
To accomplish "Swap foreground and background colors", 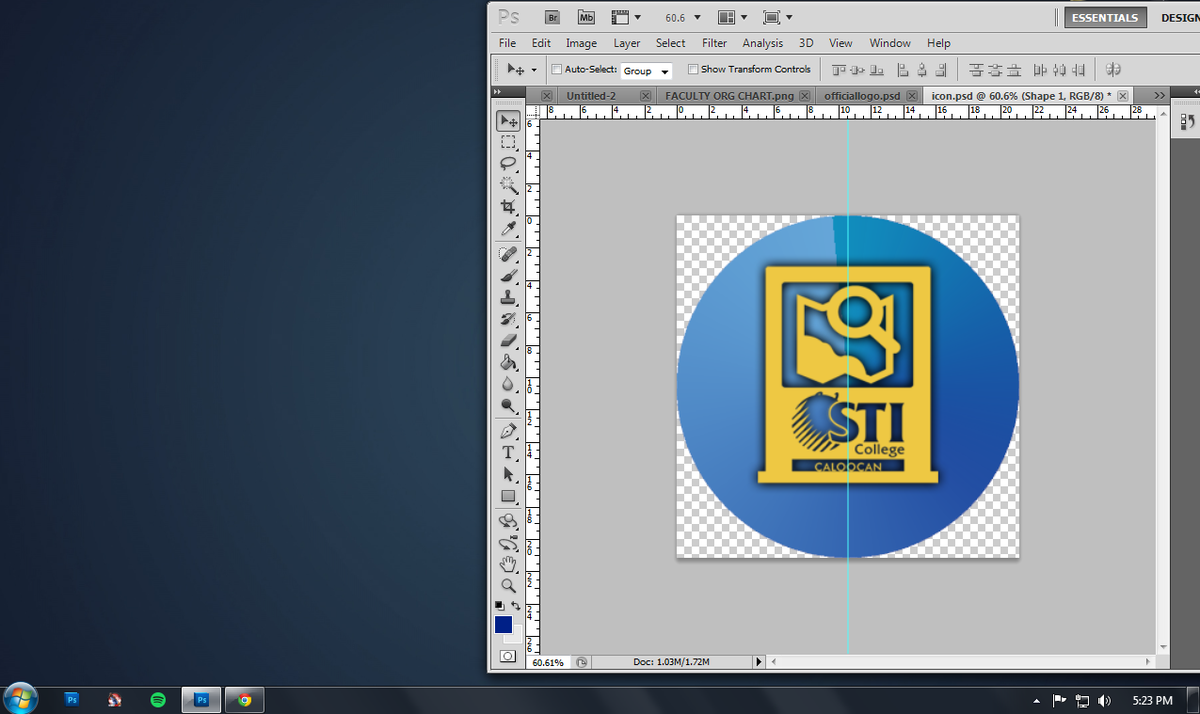I will coord(516,606).
